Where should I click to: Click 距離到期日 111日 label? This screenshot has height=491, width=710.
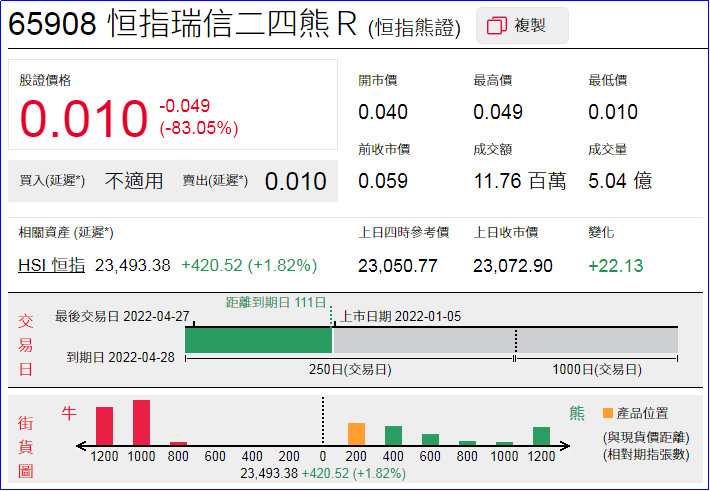276,302
